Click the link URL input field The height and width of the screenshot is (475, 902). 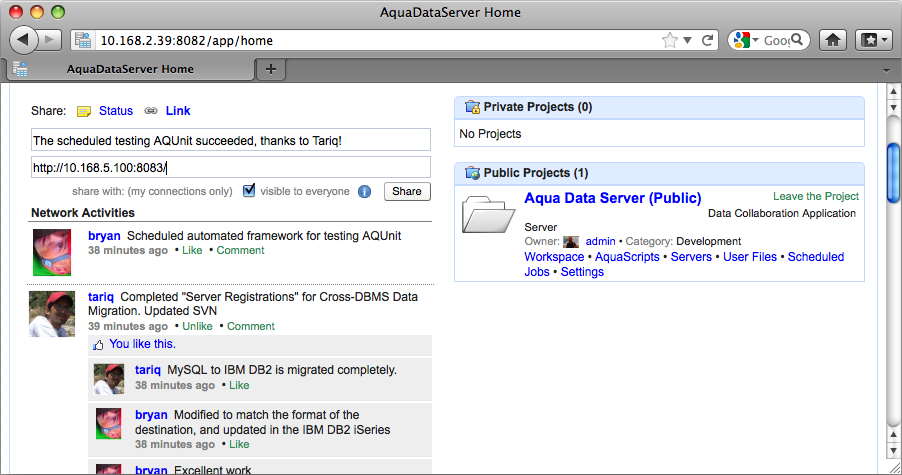[x=231, y=167]
